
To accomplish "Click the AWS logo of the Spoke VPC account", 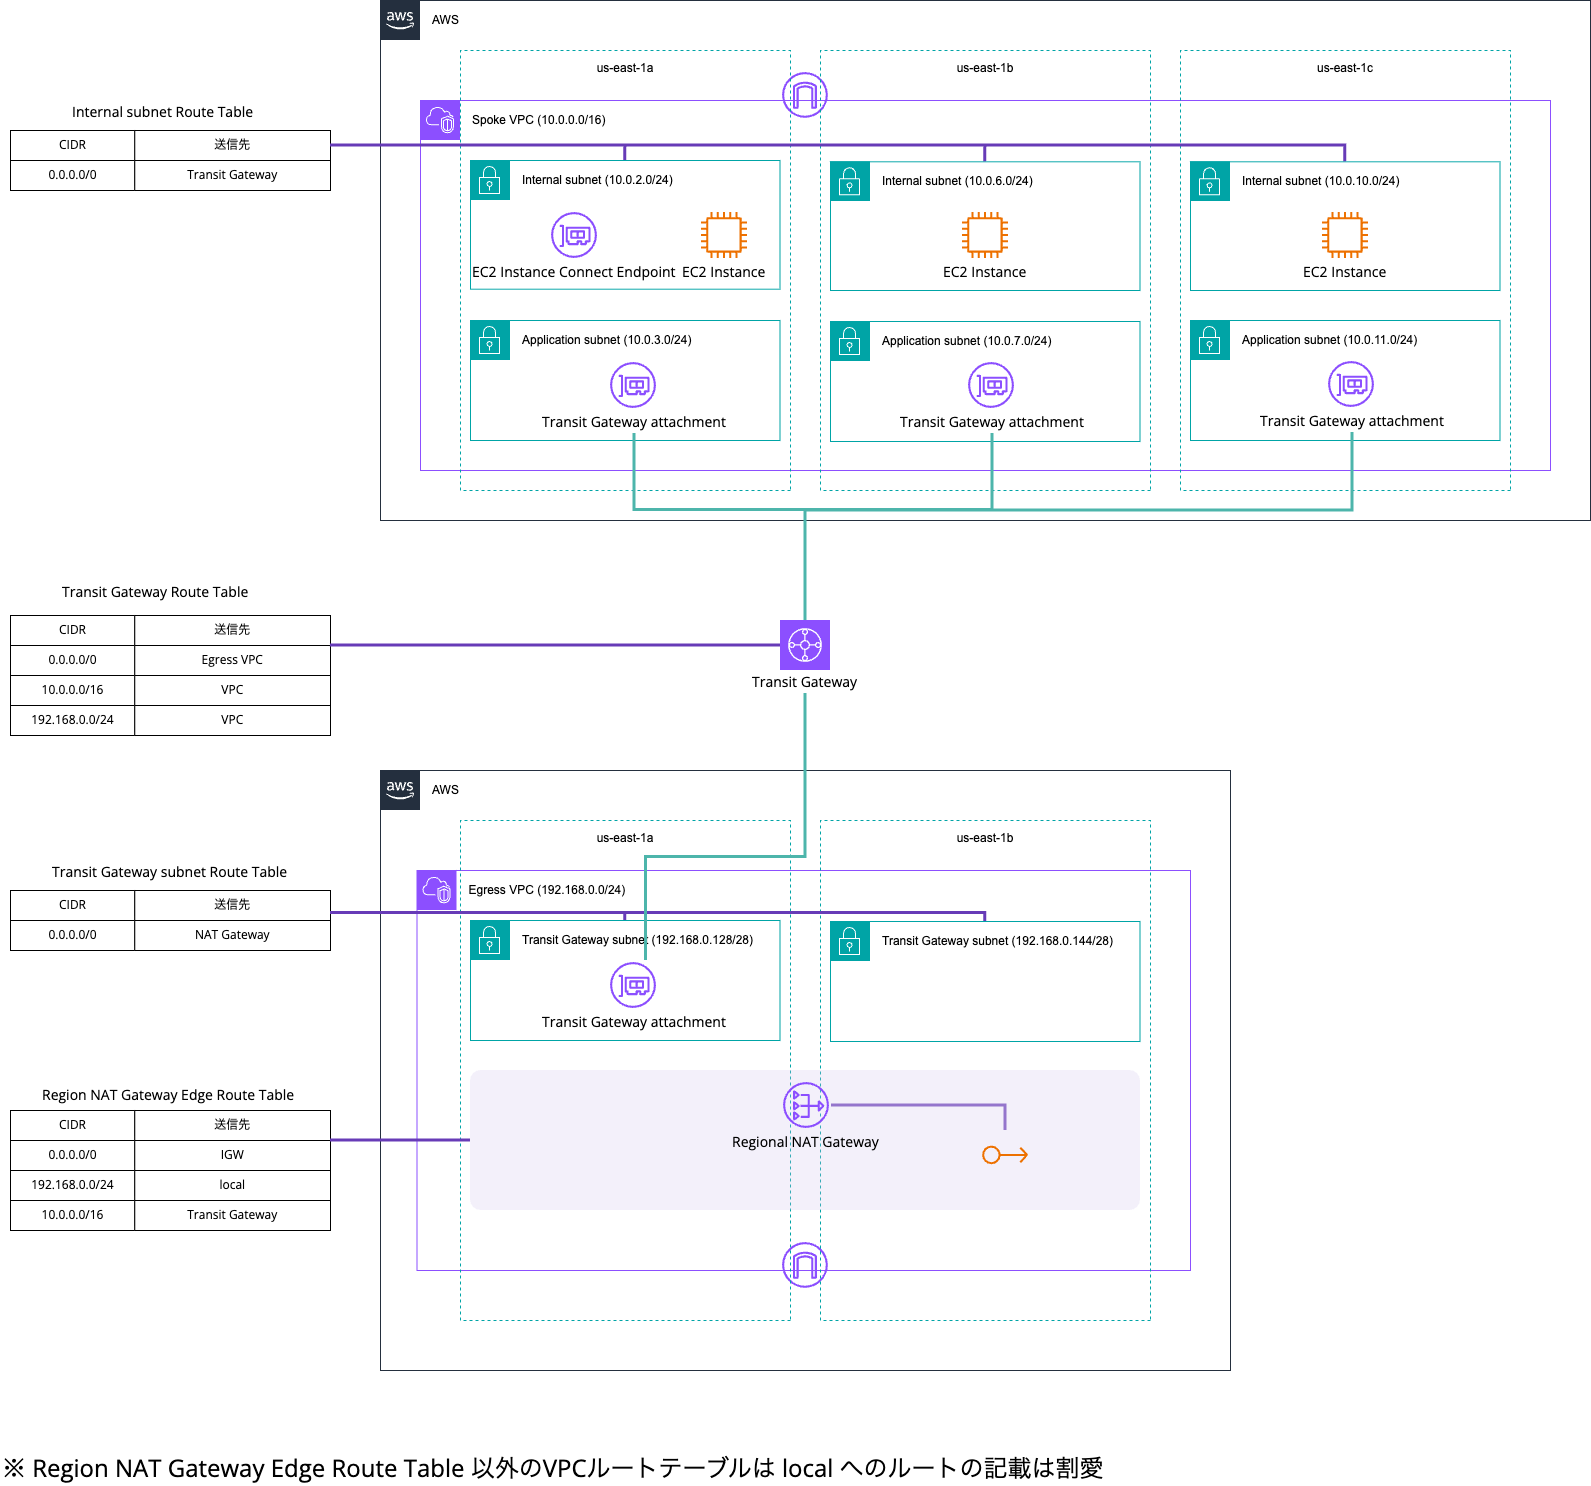I will point(400,20).
